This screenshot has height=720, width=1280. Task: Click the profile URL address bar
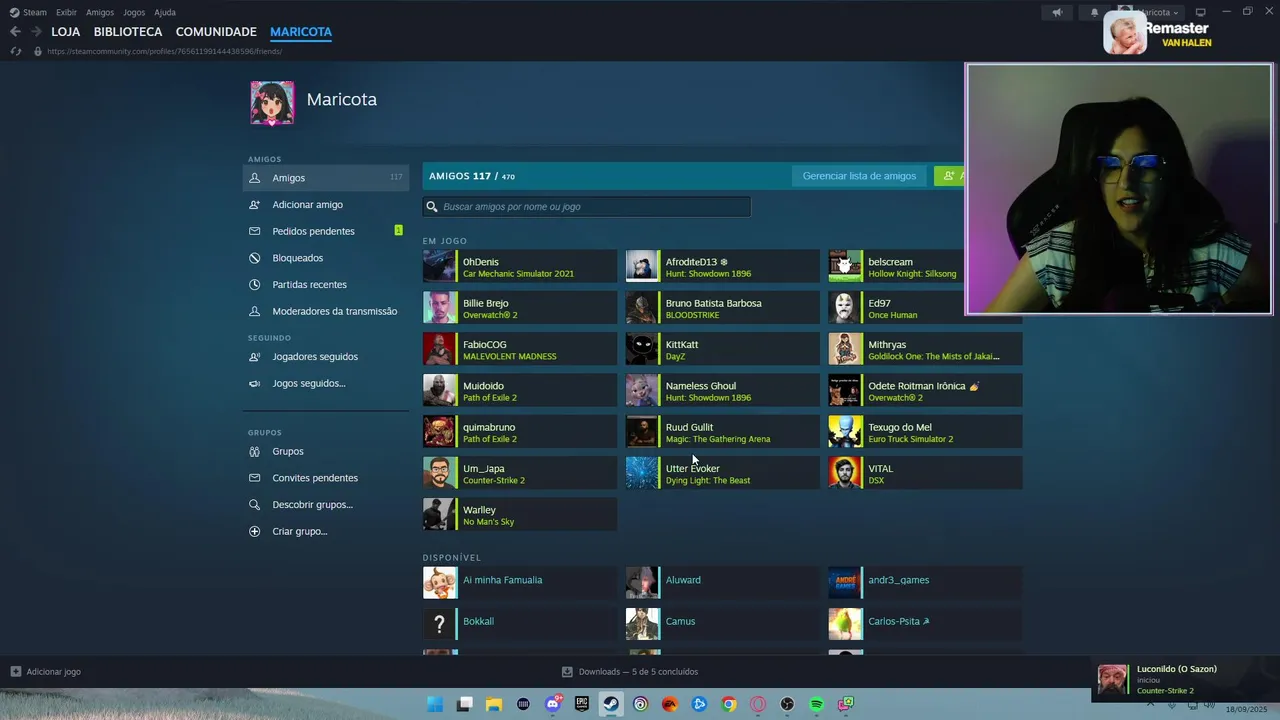click(x=165, y=51)
